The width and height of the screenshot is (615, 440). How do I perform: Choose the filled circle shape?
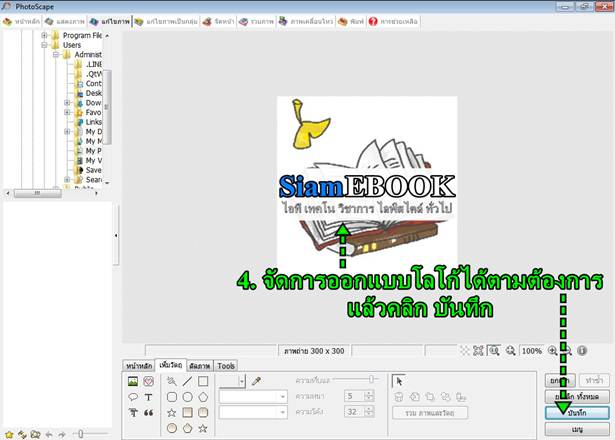click(x=171, y=428)
